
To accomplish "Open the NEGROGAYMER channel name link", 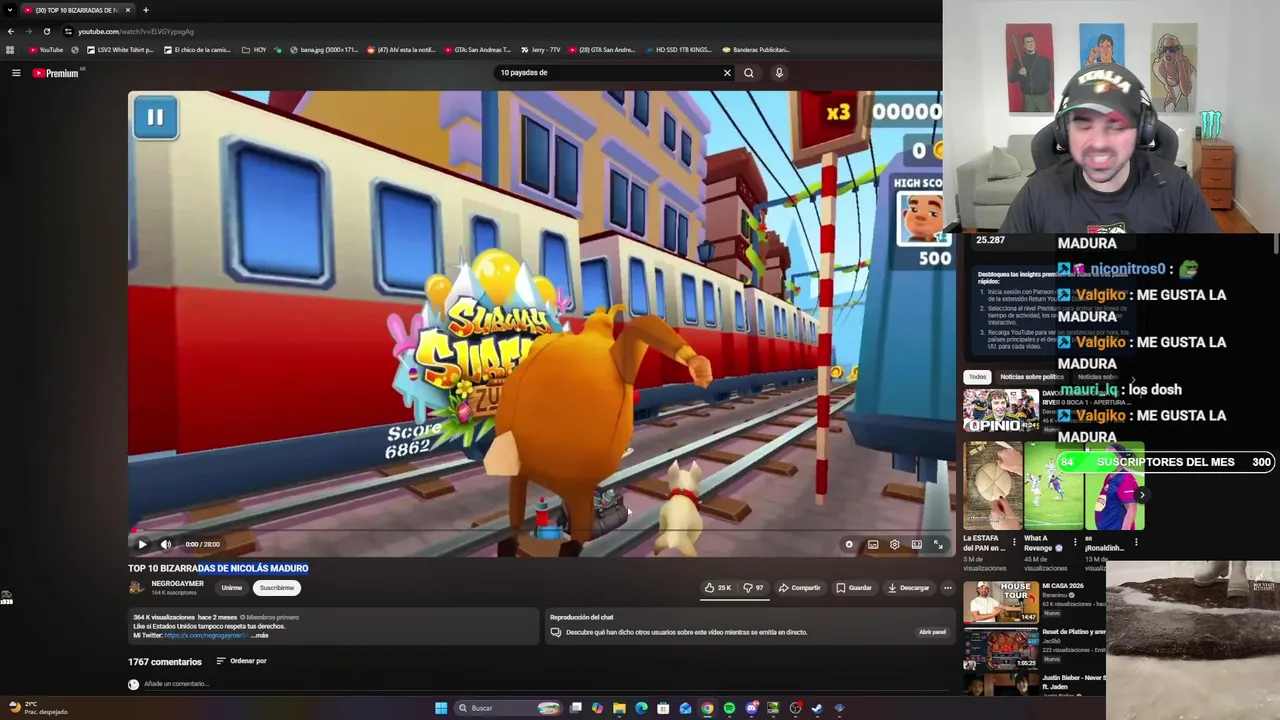I will coord(177,584).
